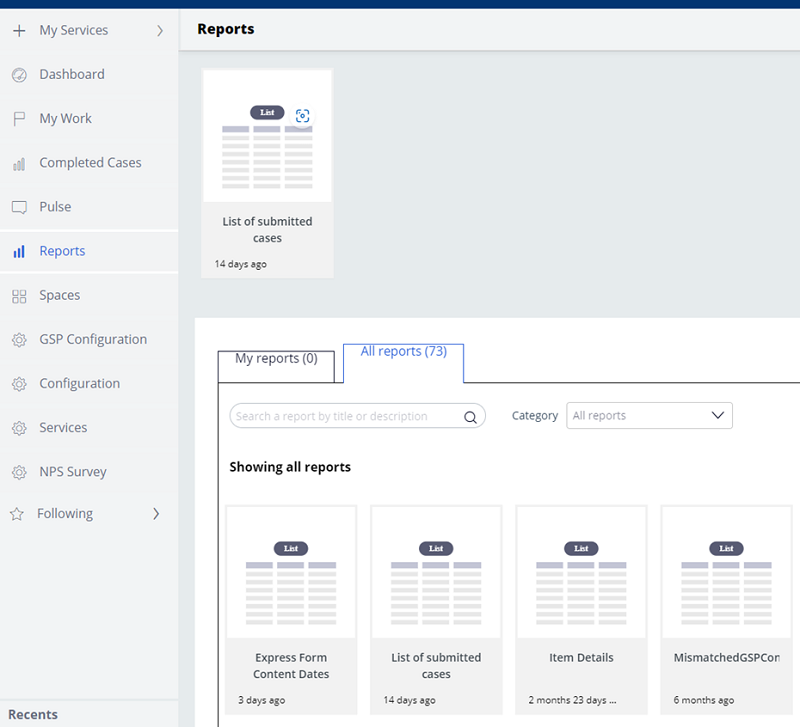Click the Spaces grid icon

coord(19,296)
